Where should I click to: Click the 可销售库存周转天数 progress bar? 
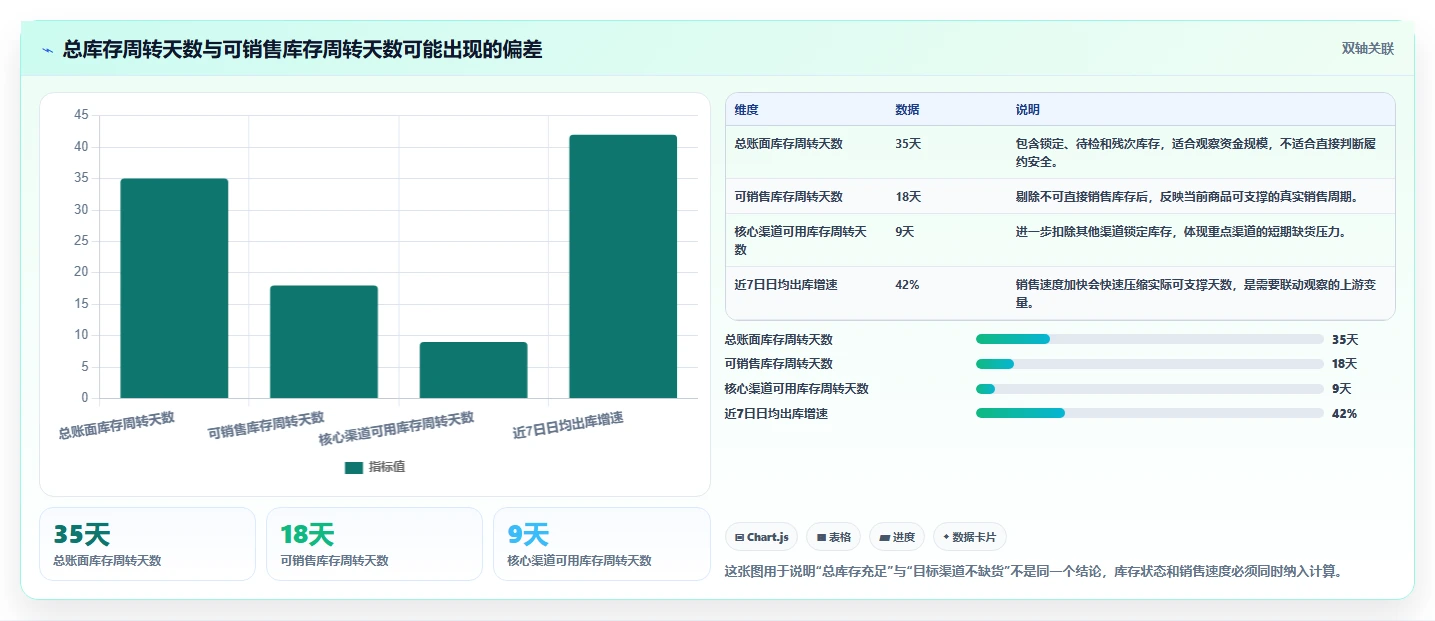pos(1150,364)
